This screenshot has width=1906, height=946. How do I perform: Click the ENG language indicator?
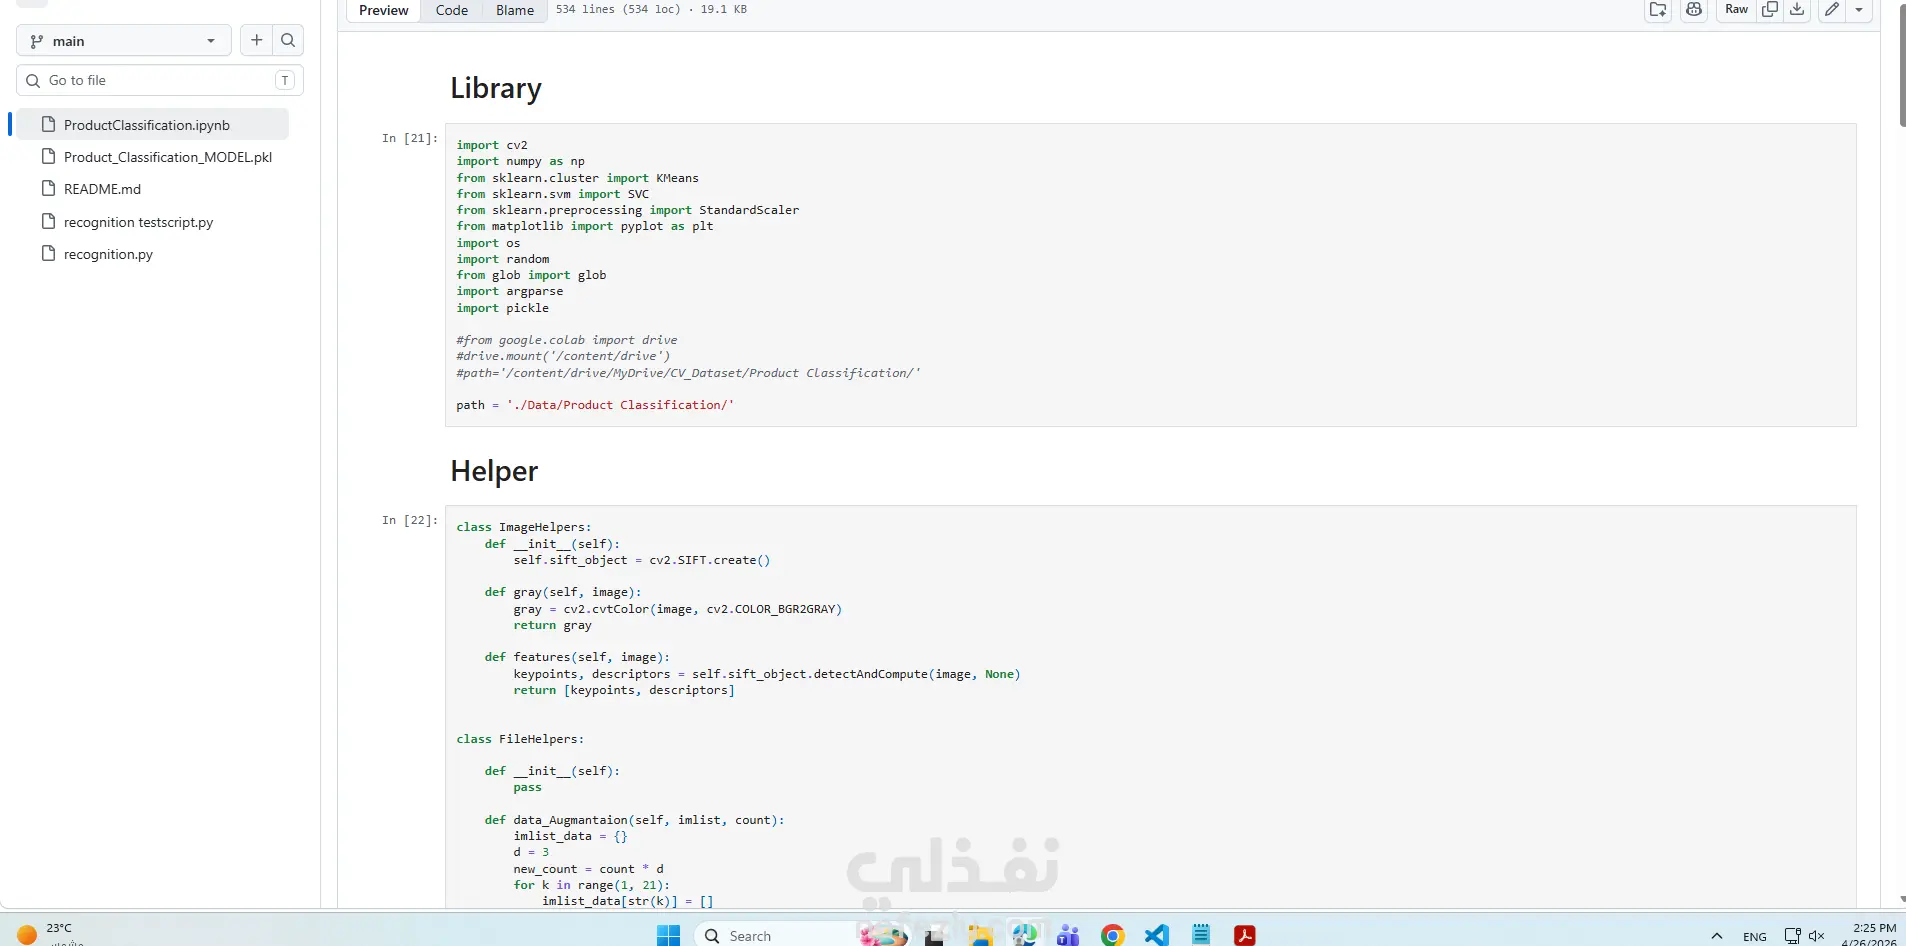point(1755,936)
